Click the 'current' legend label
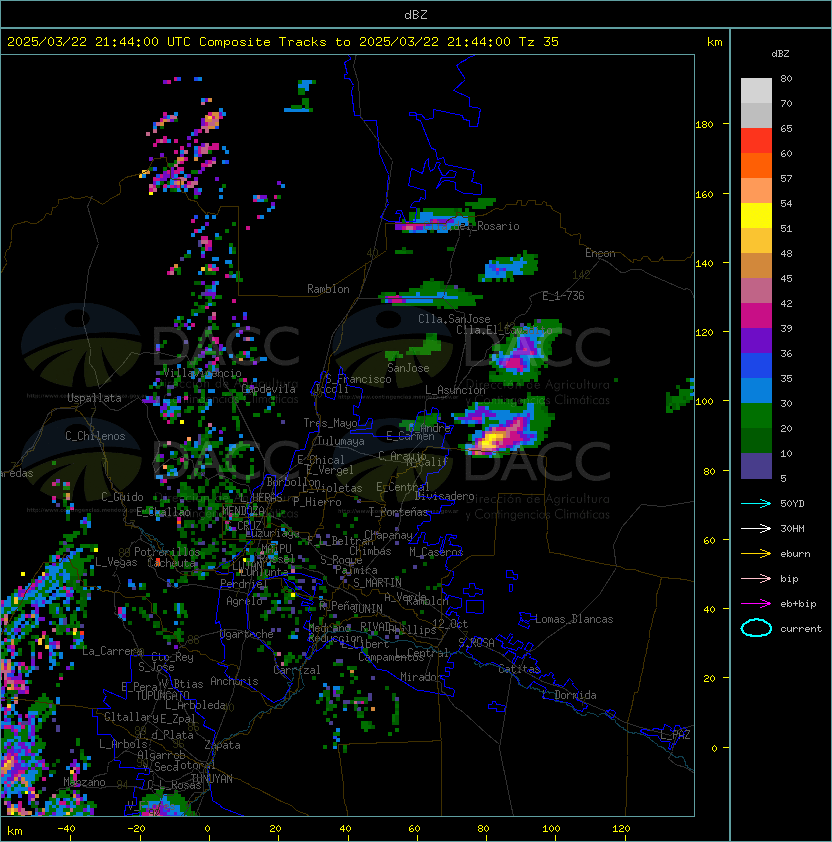 coord(801,629)
